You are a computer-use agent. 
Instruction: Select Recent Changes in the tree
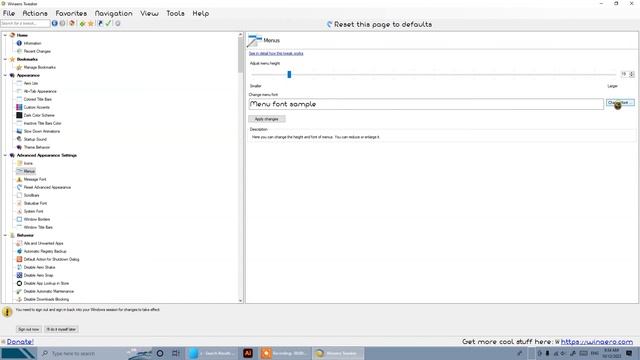point(37,51)
